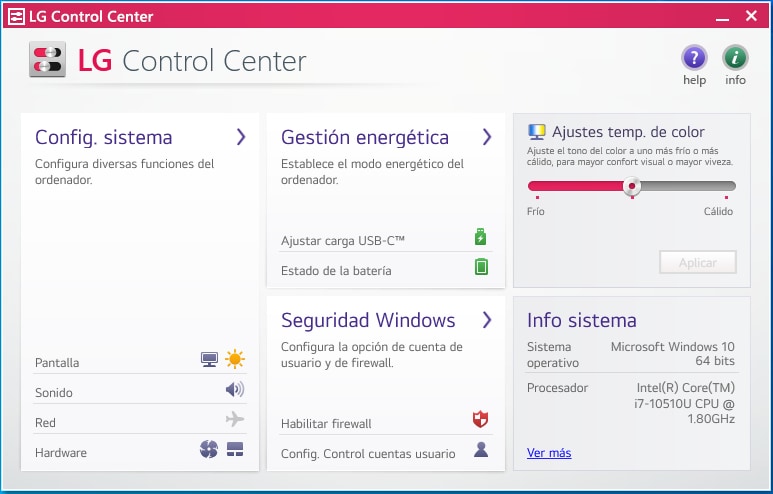Open the help icon

tap(694, 58)
